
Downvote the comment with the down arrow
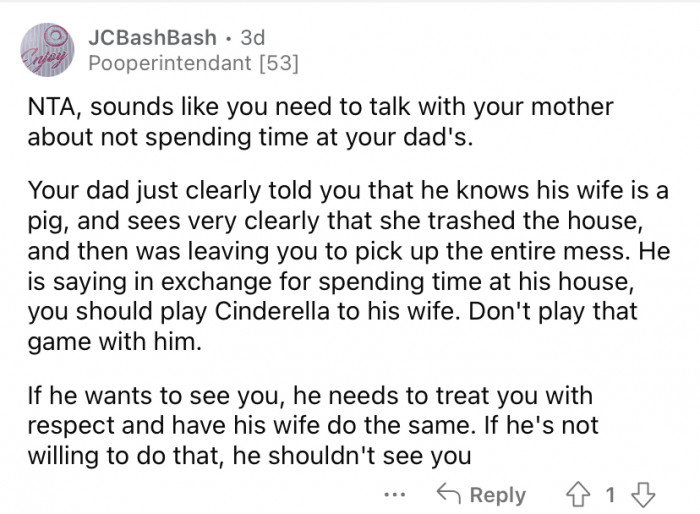click(x=643, y=495)
